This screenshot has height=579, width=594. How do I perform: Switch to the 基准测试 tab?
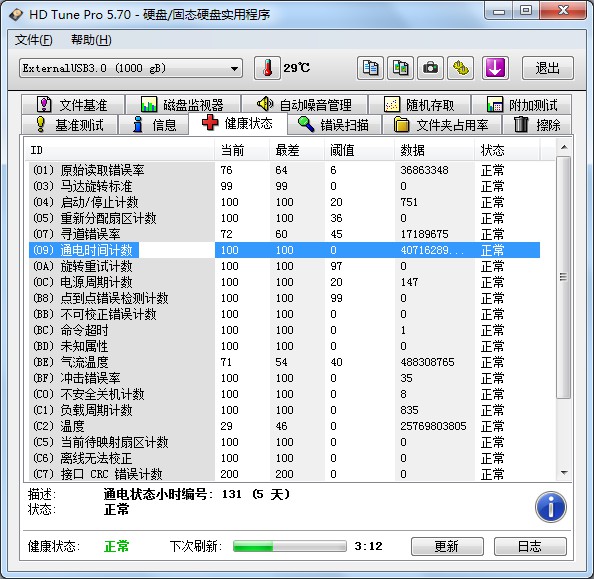69,125
